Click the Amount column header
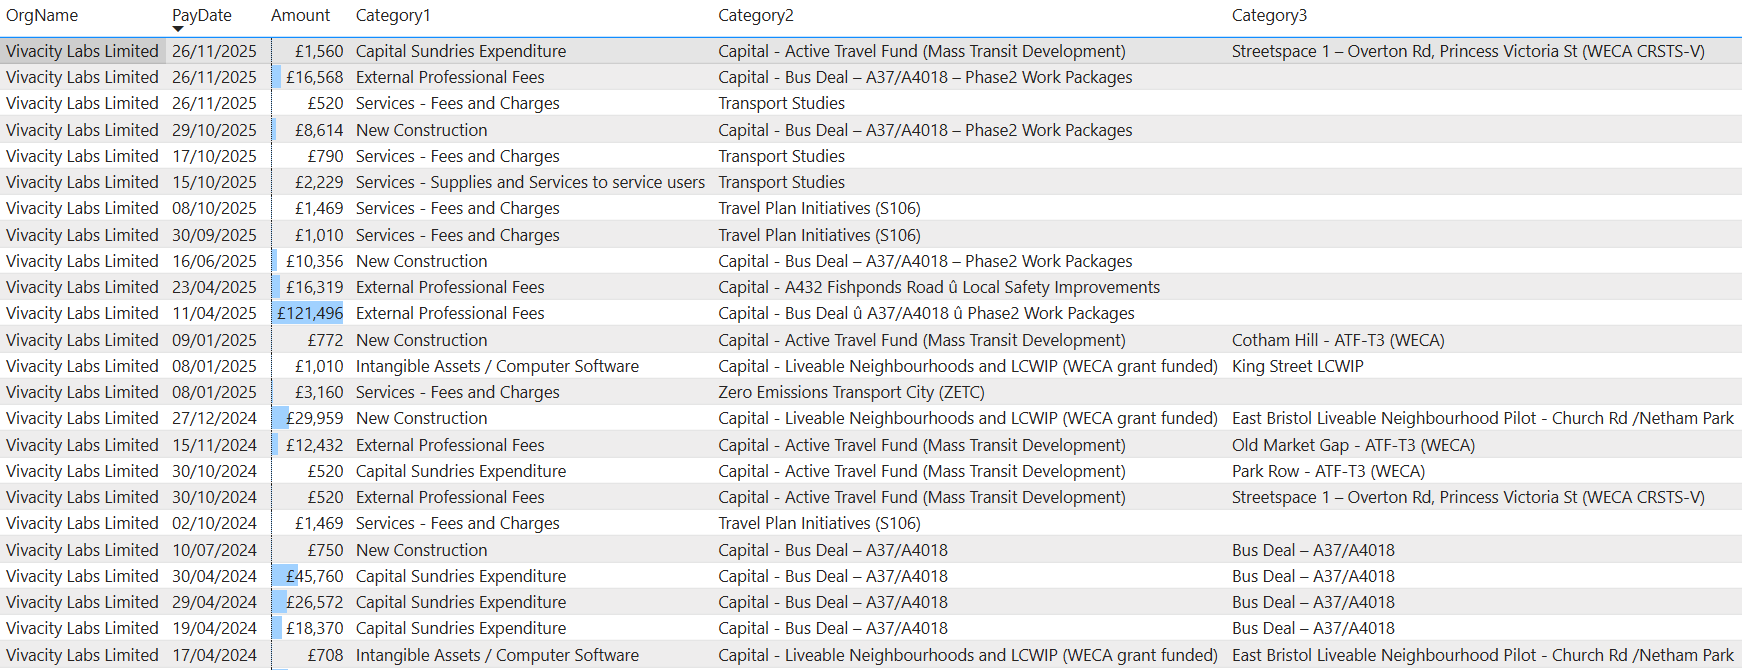 click(x=300, y=15)
